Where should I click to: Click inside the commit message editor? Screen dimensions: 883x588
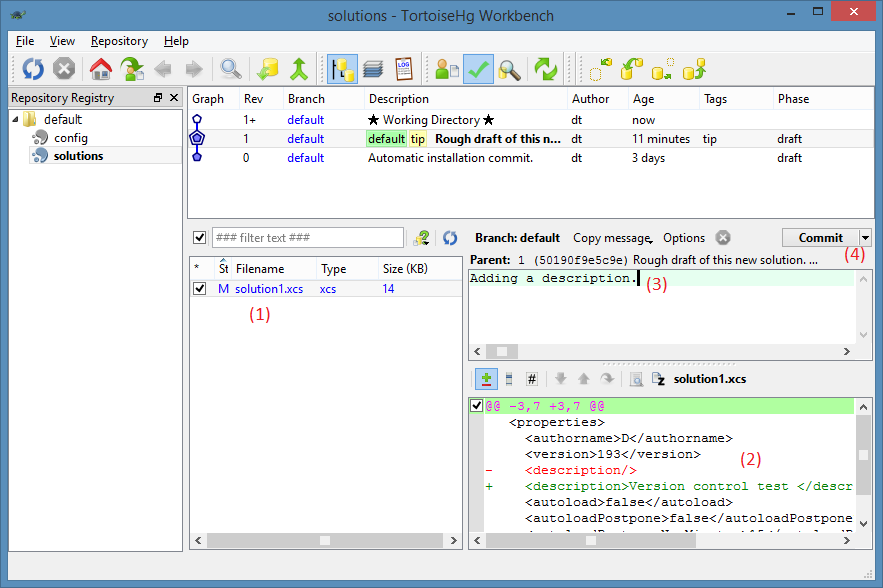(x=662, y=307)
